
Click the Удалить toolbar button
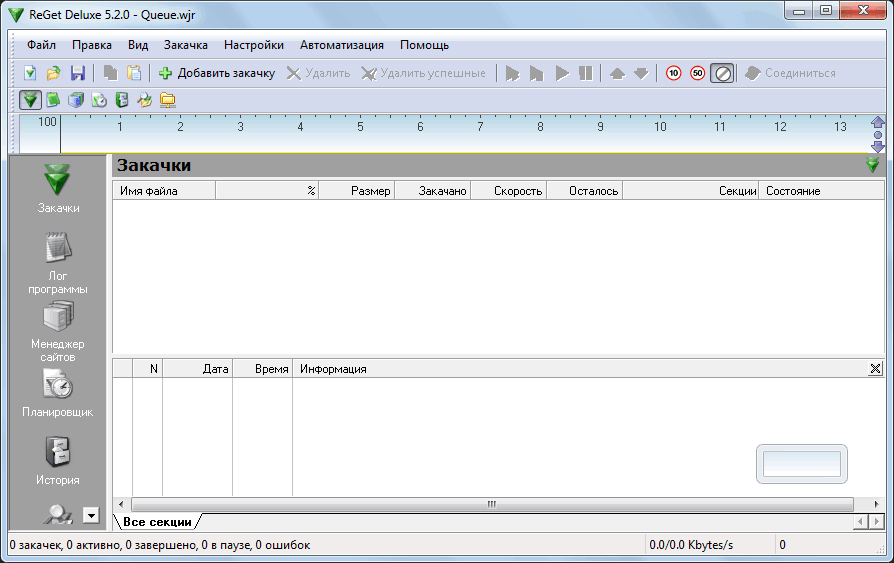point(318,73)
